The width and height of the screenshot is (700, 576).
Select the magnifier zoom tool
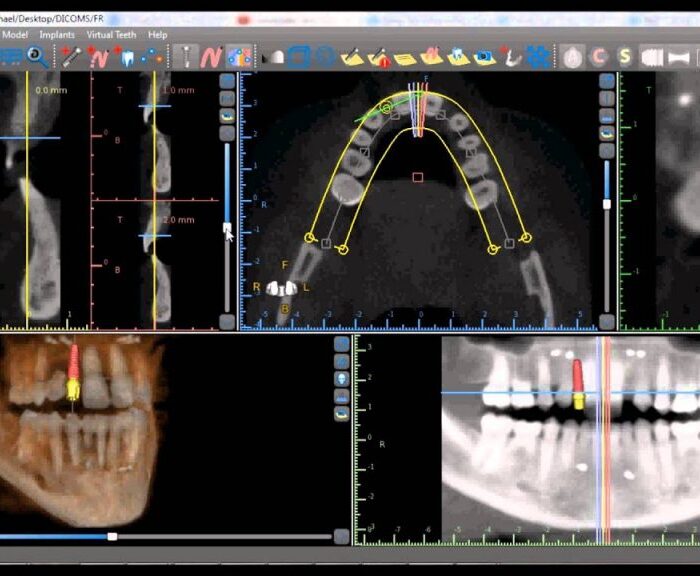click(37, 57)
